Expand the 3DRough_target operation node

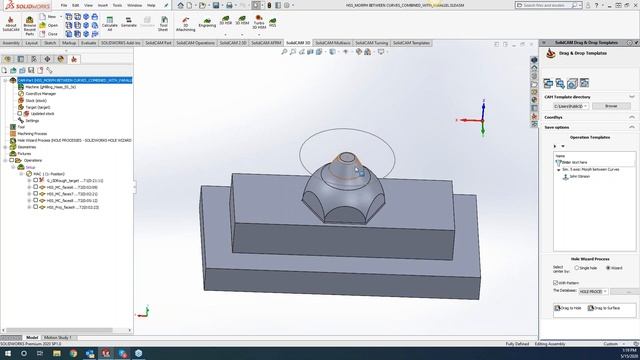pos(29,180)
